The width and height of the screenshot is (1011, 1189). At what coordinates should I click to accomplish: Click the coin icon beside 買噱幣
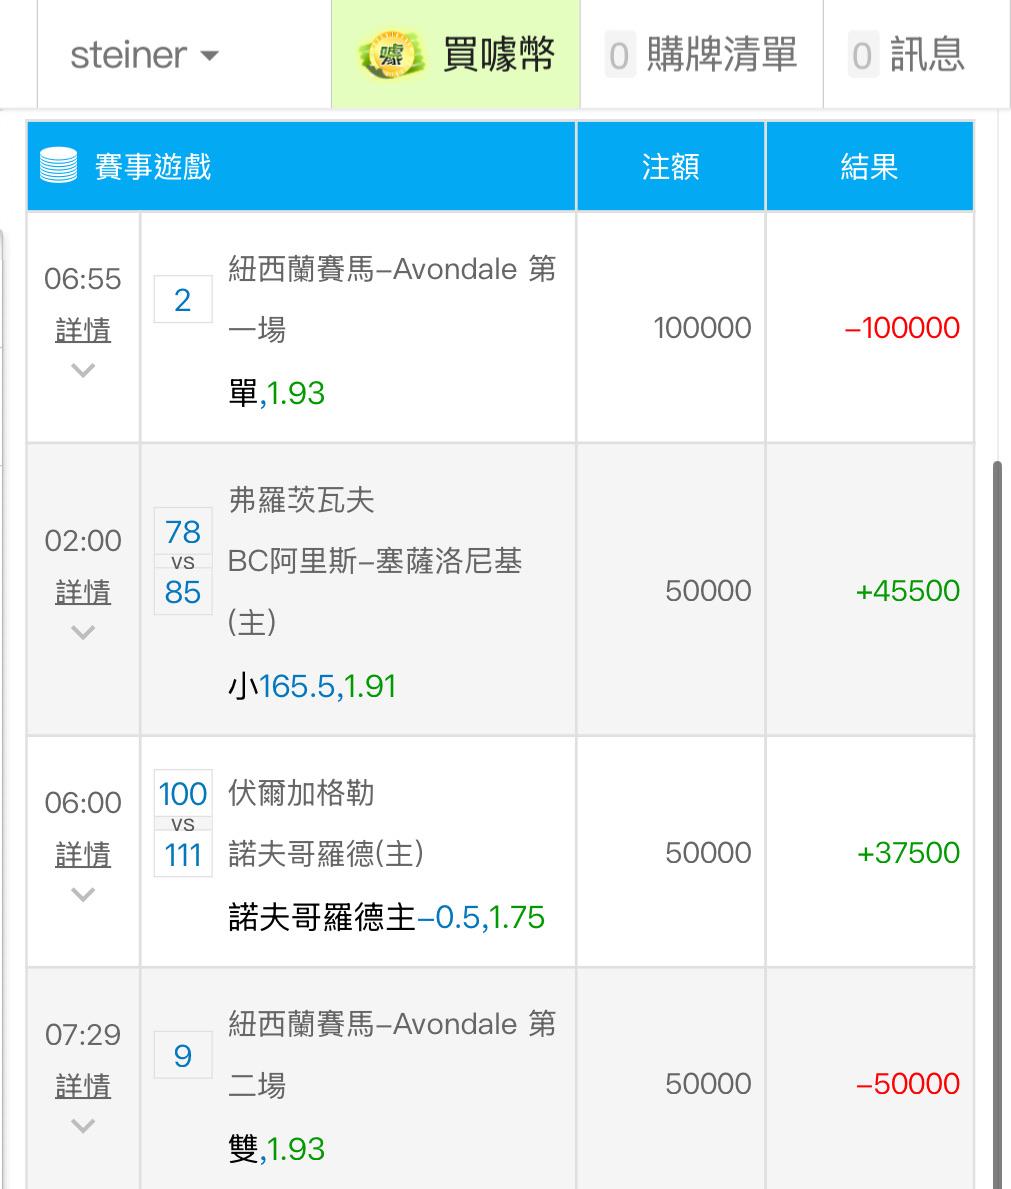click(x=386, y=54)
